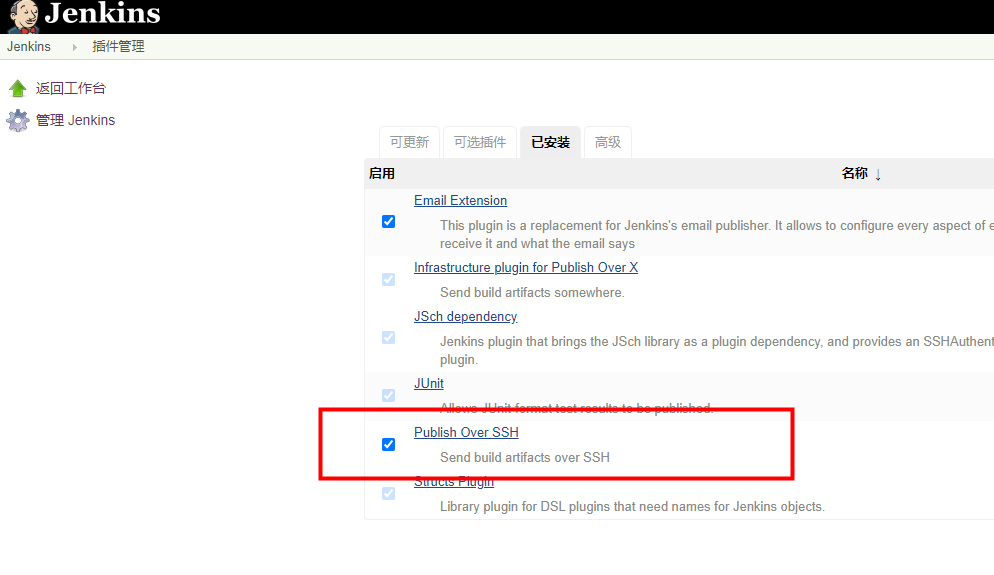Click the 管理 Jenkins sidebar link
Screen dimensions: 994x575
coord(75,120)
